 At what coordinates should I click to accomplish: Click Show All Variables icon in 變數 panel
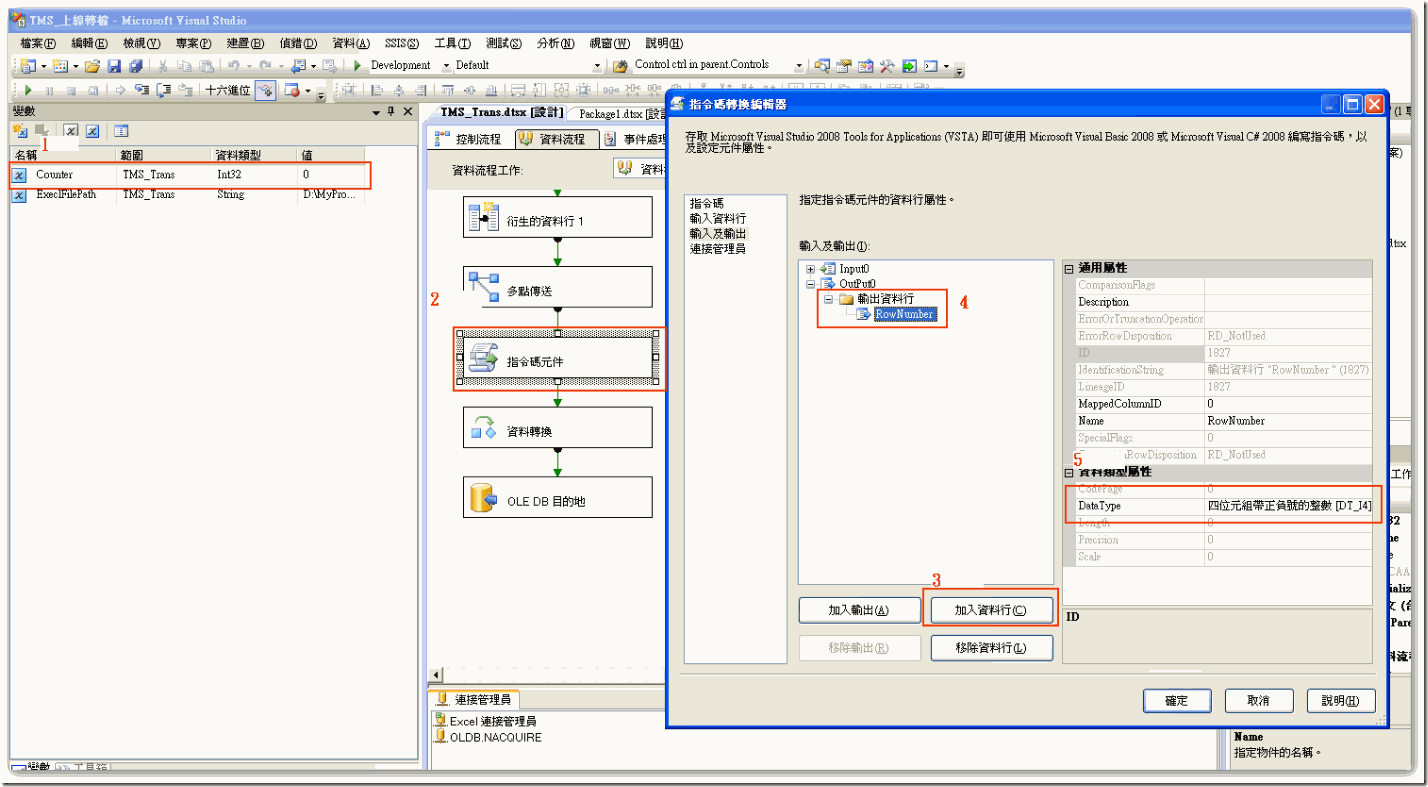92,130
